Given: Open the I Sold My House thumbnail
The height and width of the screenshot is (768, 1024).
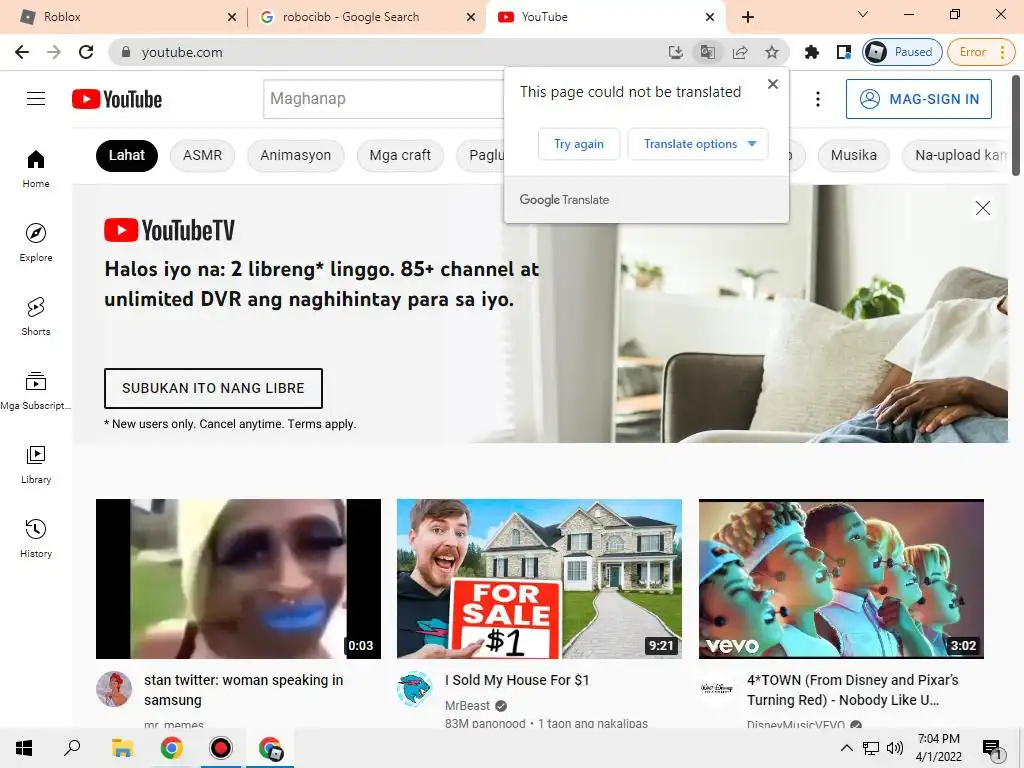Looking at the screenshot, I should 539,579.
